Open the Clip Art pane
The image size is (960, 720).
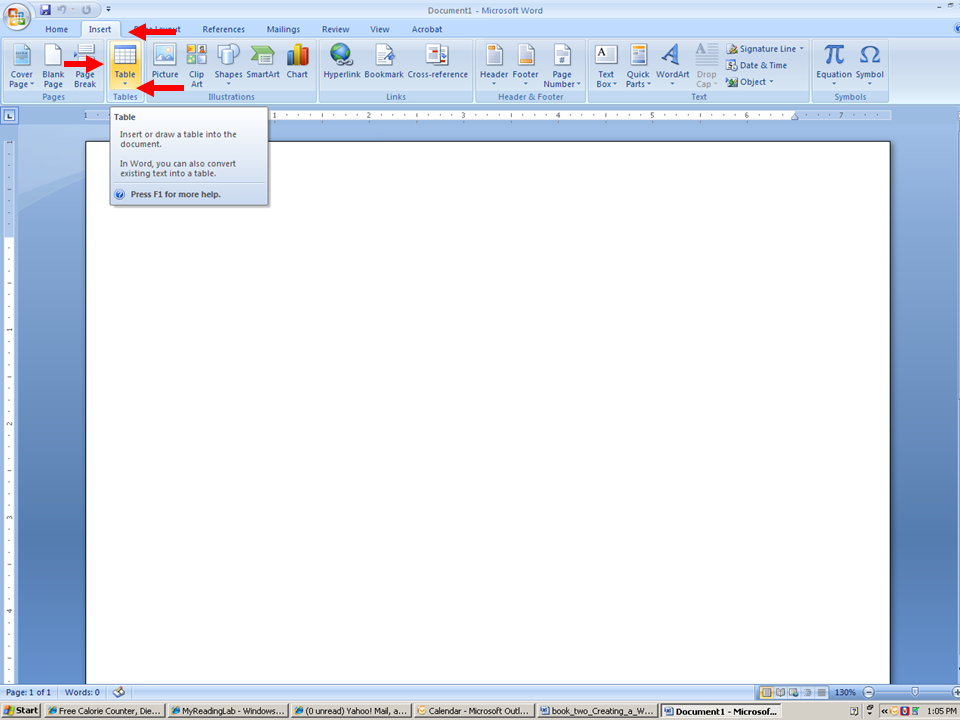[x=197, y=66]
